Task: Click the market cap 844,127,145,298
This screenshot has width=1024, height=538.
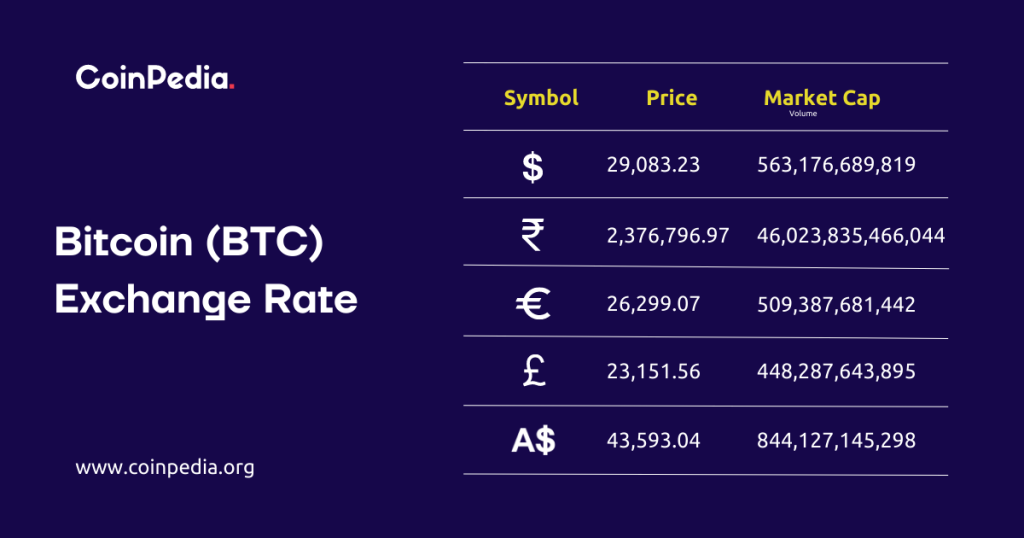Action: click(x=837, y=440)
